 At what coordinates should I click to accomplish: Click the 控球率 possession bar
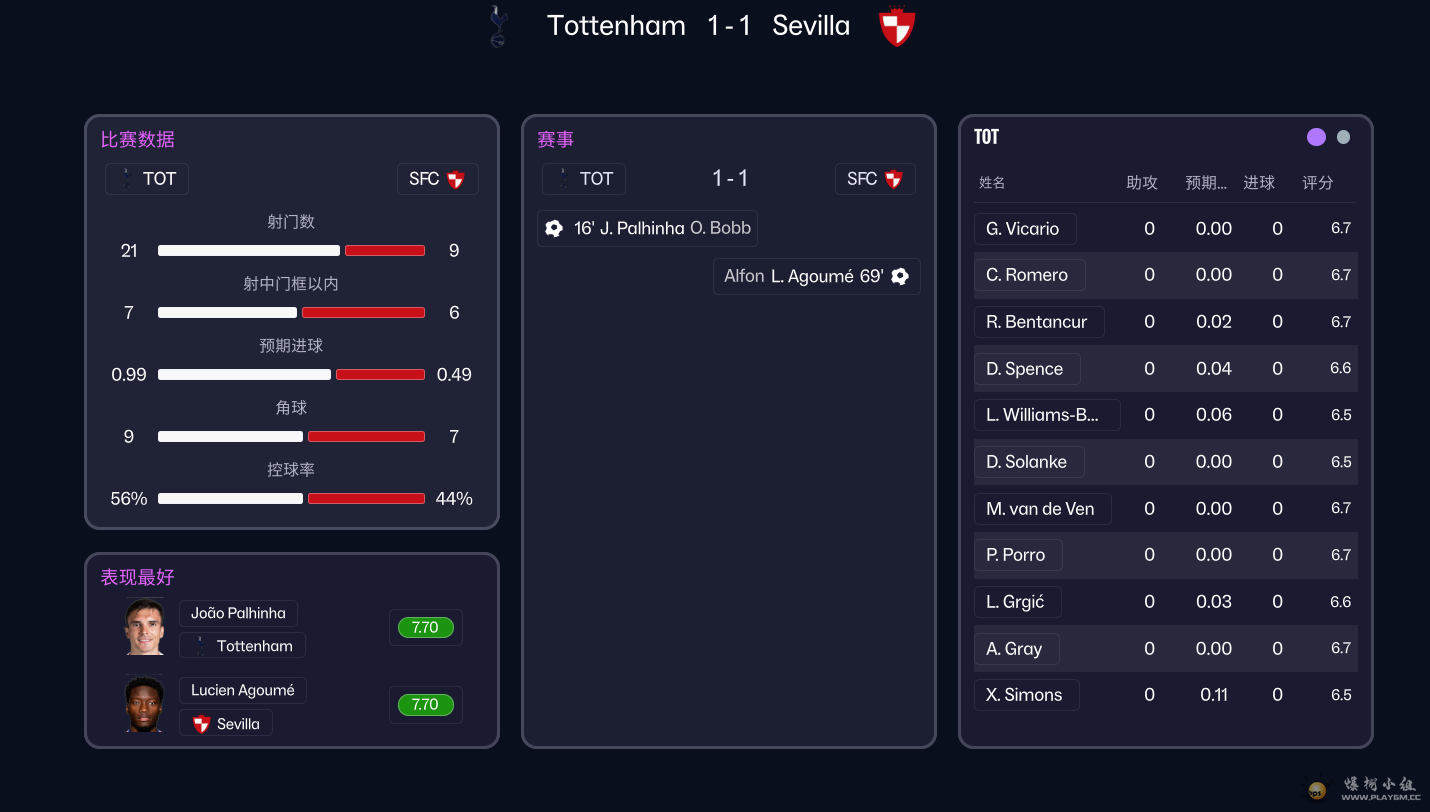click(x=291, y=498)
